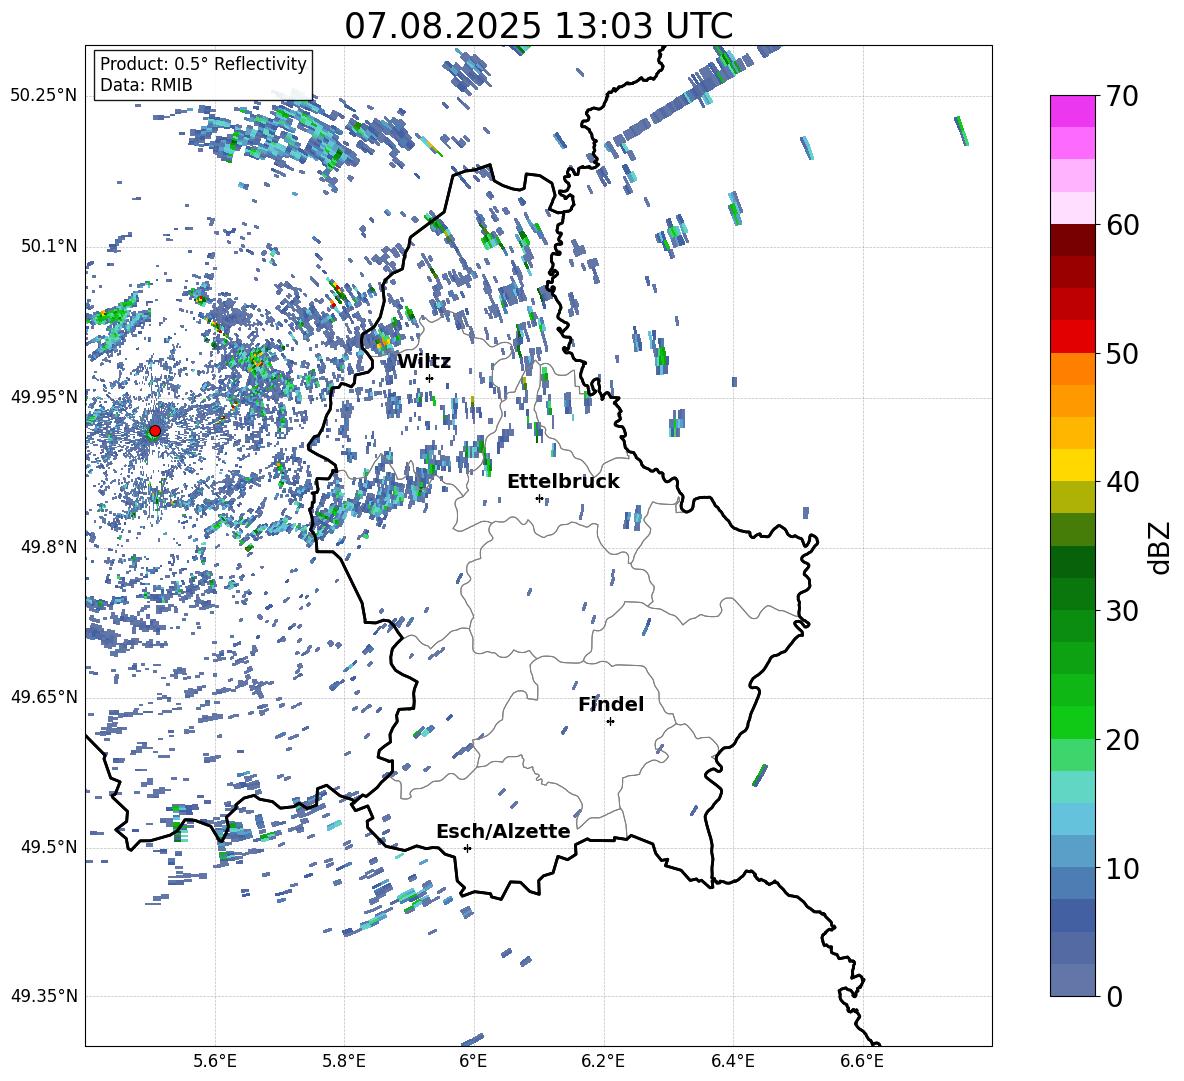Click the turquoise colorbar segment below 20
Image resolution: width=1184 pixels, height=1081 pixels.
(x=1073, y=787)
